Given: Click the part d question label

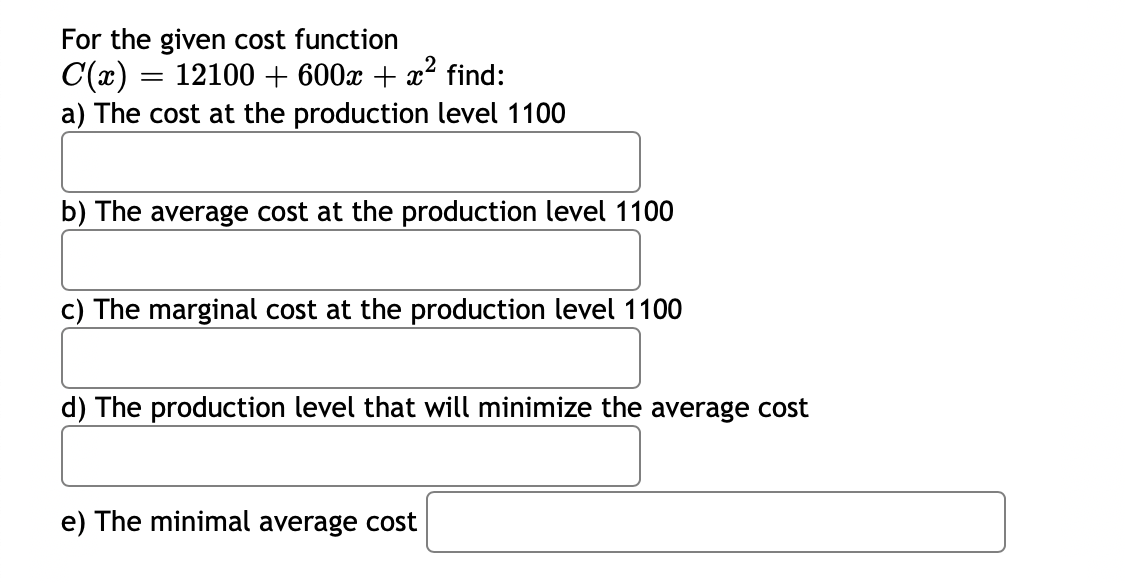Looking at the screenshot, I should (x=434, y=407).
